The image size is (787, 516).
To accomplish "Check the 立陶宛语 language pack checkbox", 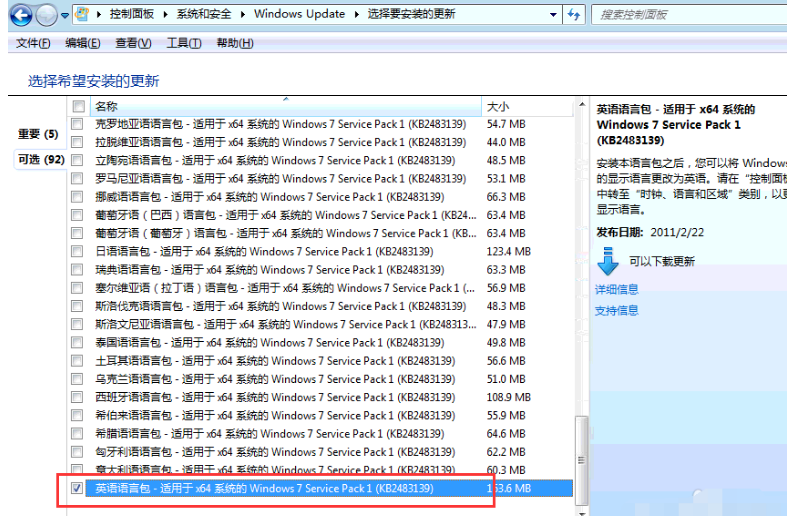I will tap(77, 160).
